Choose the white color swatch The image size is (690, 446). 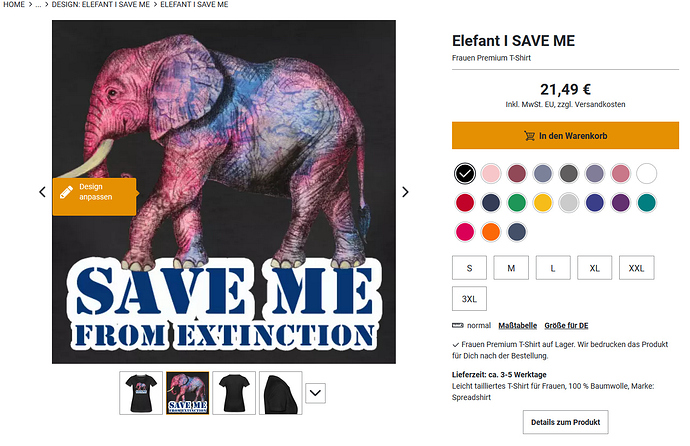pyautogui.click(x=646, y=174)
